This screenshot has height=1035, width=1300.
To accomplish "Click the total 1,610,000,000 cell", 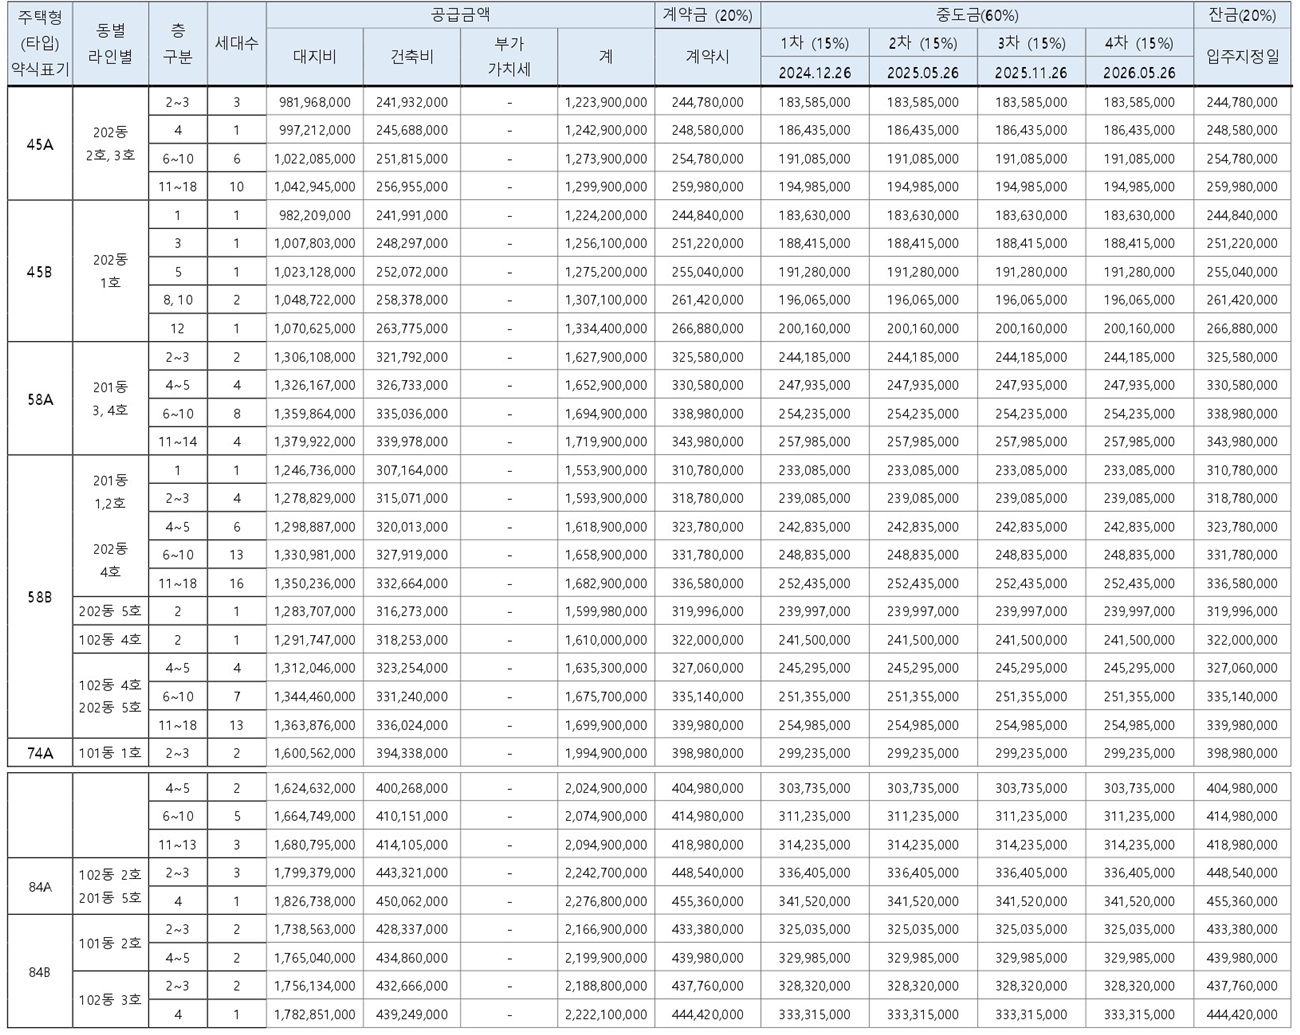I will (606, 640).
